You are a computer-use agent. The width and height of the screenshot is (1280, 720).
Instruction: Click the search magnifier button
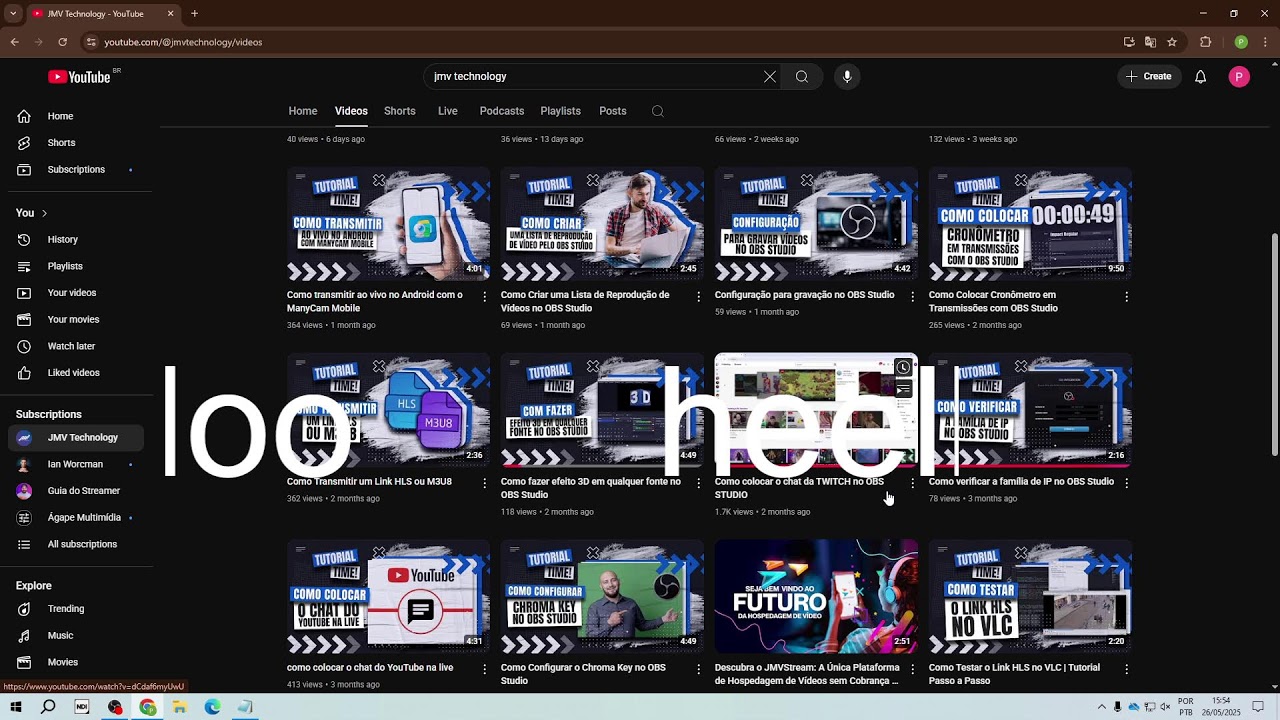(x=802, y=77)
